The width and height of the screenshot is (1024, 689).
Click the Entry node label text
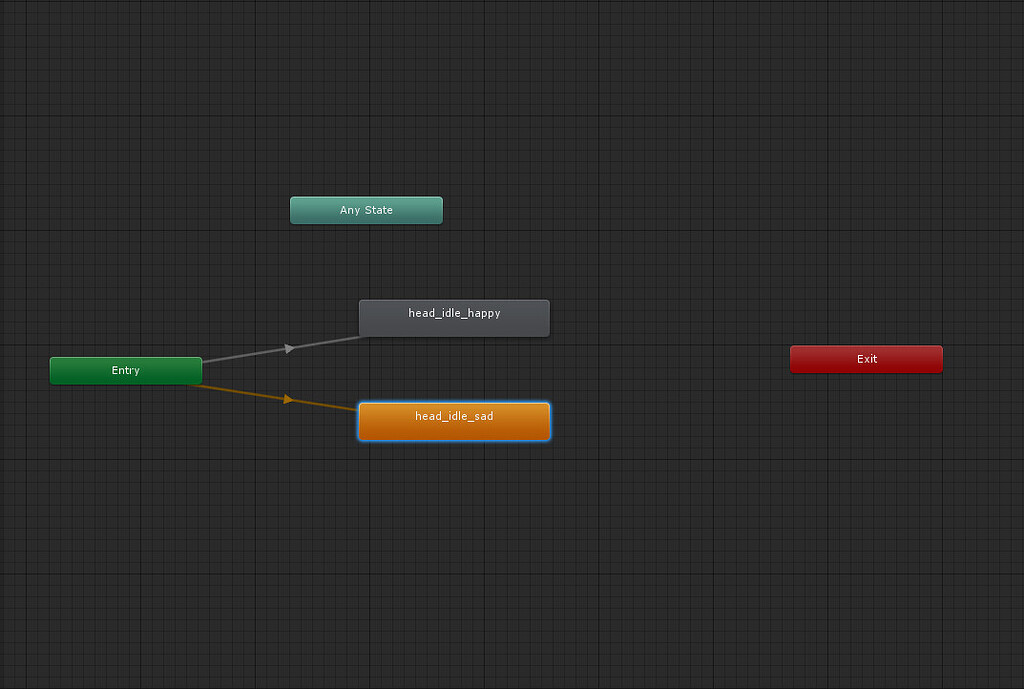(125, 370)
